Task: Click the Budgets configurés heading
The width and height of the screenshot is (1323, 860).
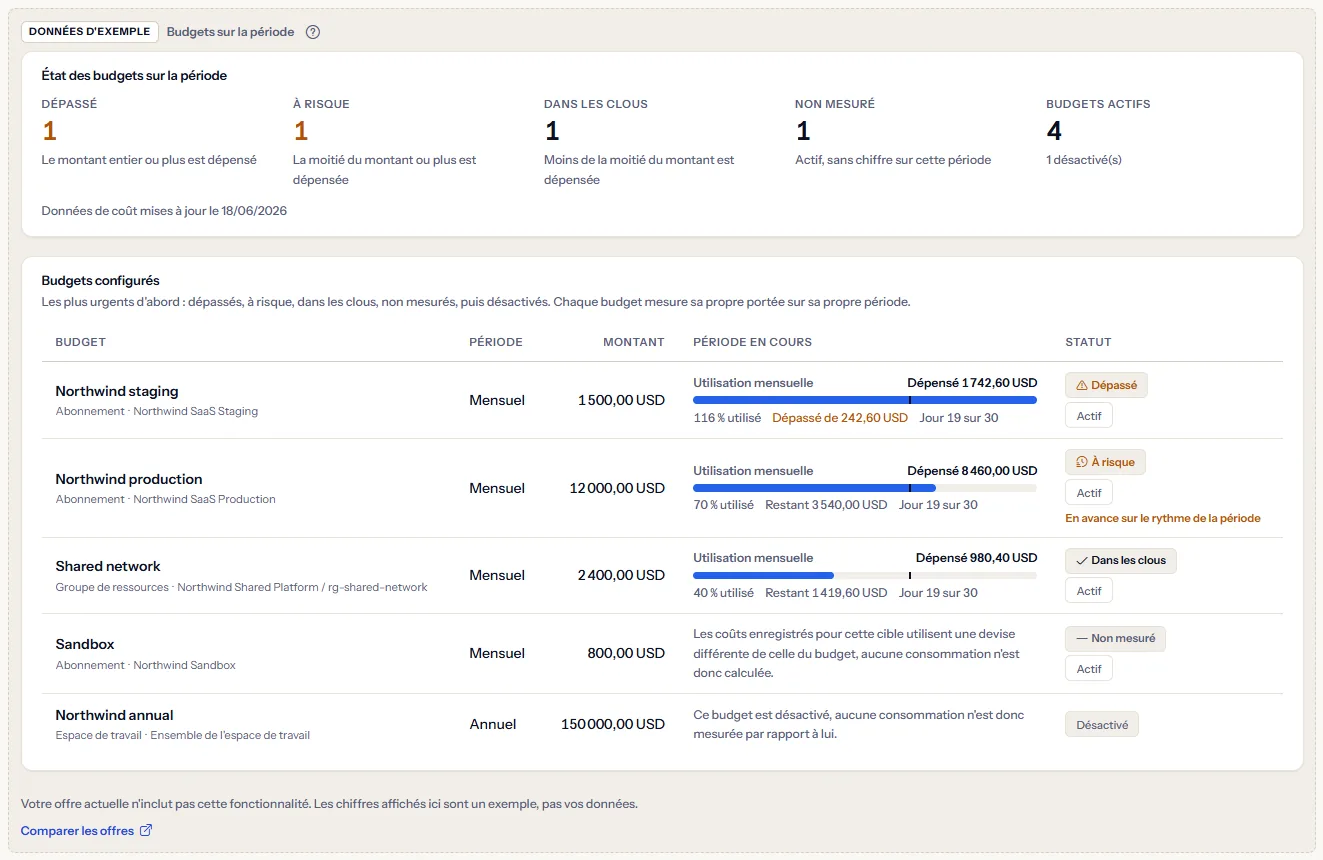Action: (x=100, y=281)
